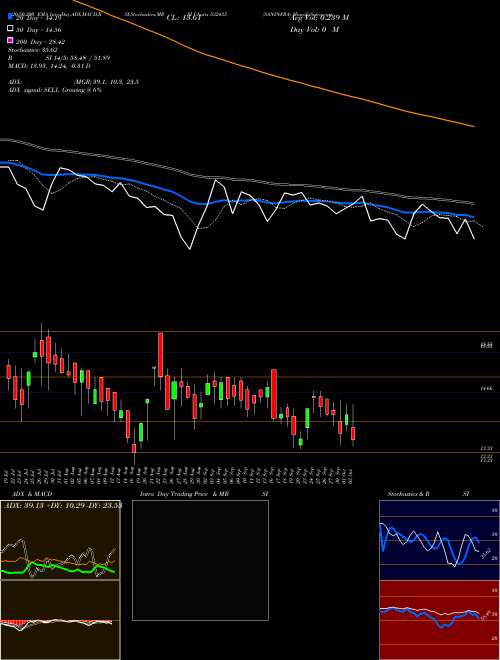Click the Stochastics & RSI panel title
Image resolution: width=500 pixels, height=660 pixels.
(428, 494)
